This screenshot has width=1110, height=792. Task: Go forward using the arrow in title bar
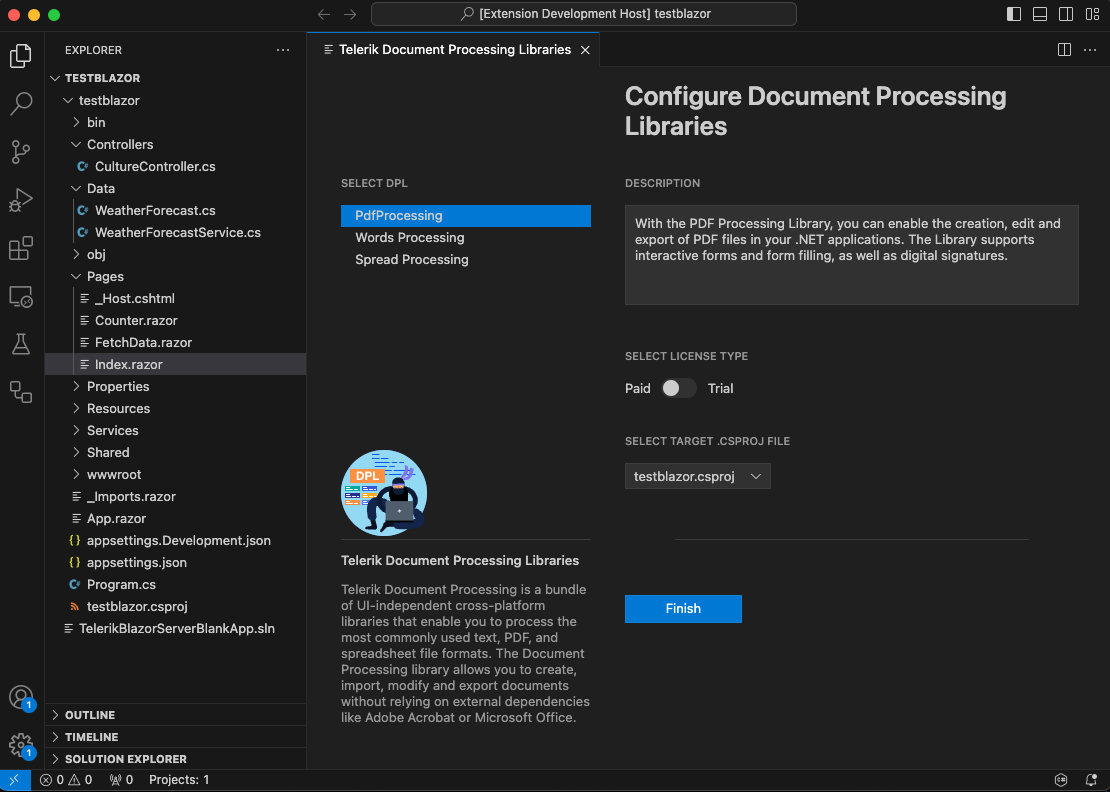coord(350,14)
